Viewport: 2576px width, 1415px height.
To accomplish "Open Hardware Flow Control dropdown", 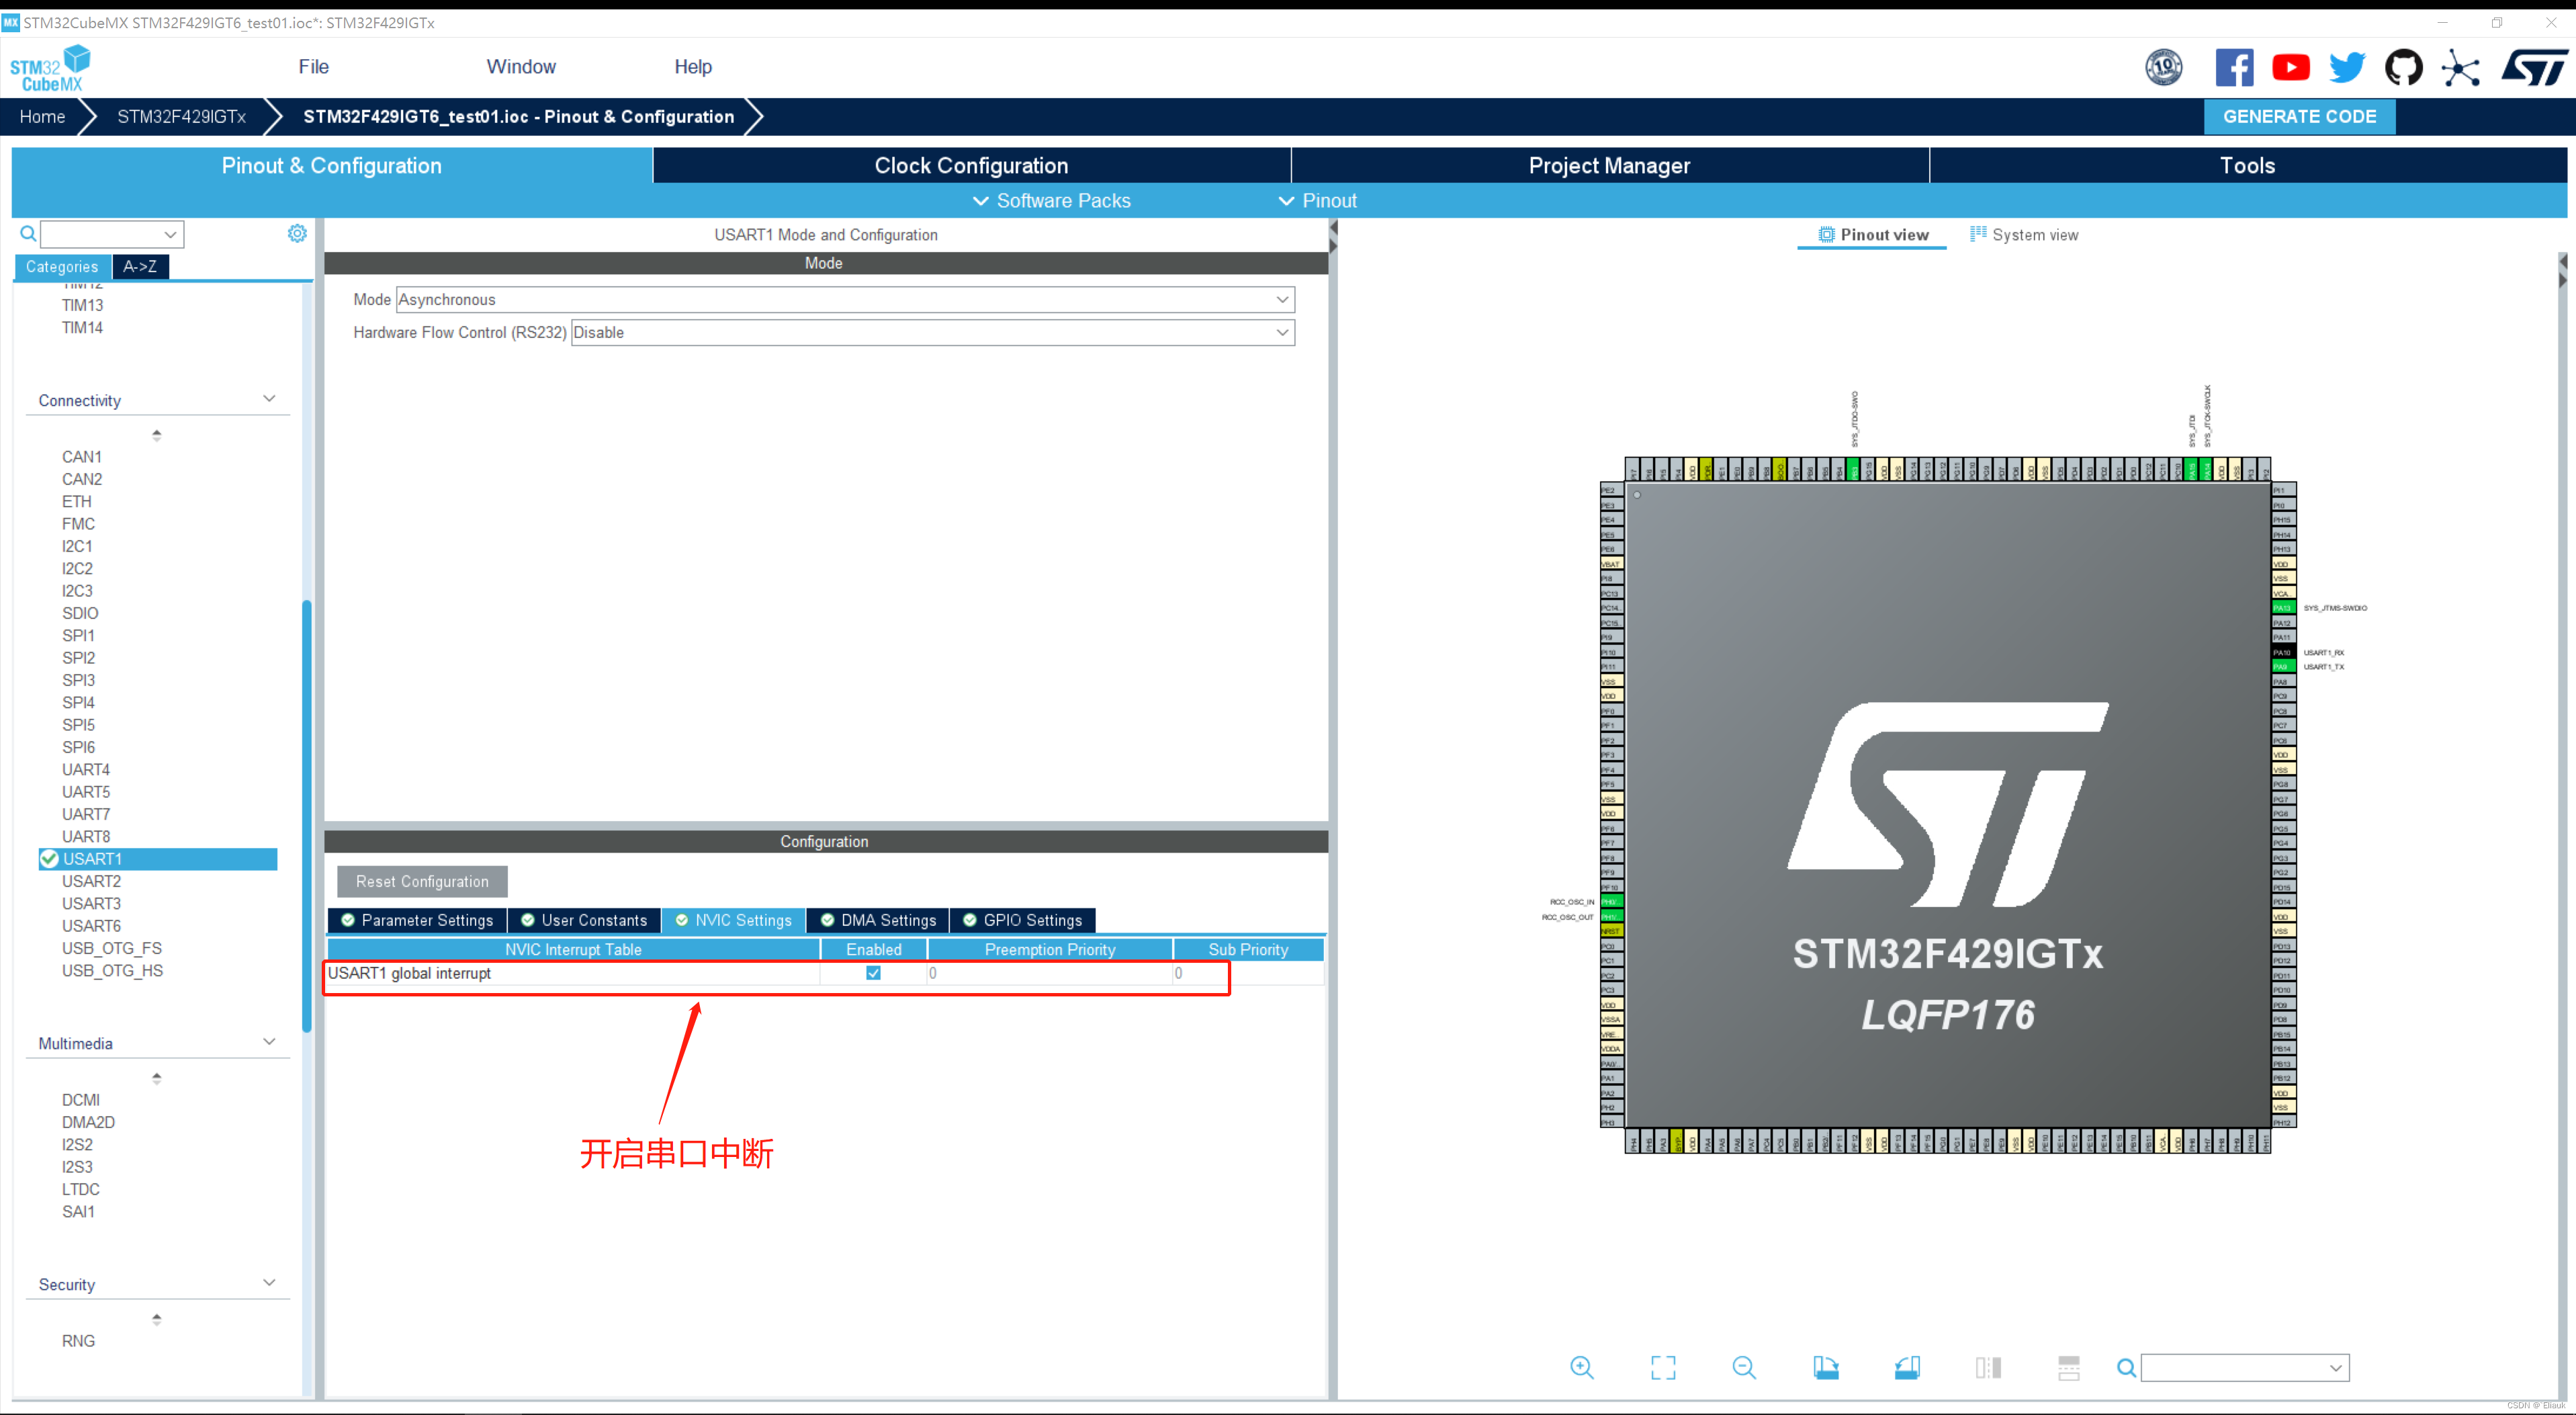I will pyautogui.click(x=932, y=332).
